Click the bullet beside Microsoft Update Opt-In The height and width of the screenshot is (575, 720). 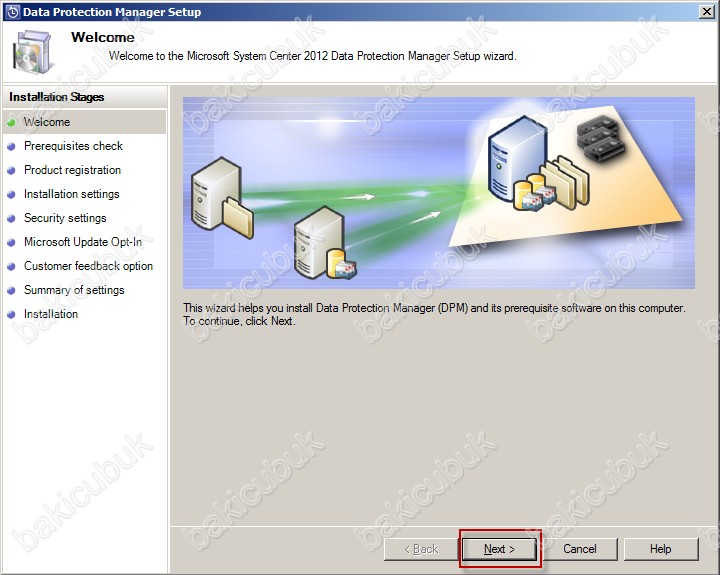[11, 242]
